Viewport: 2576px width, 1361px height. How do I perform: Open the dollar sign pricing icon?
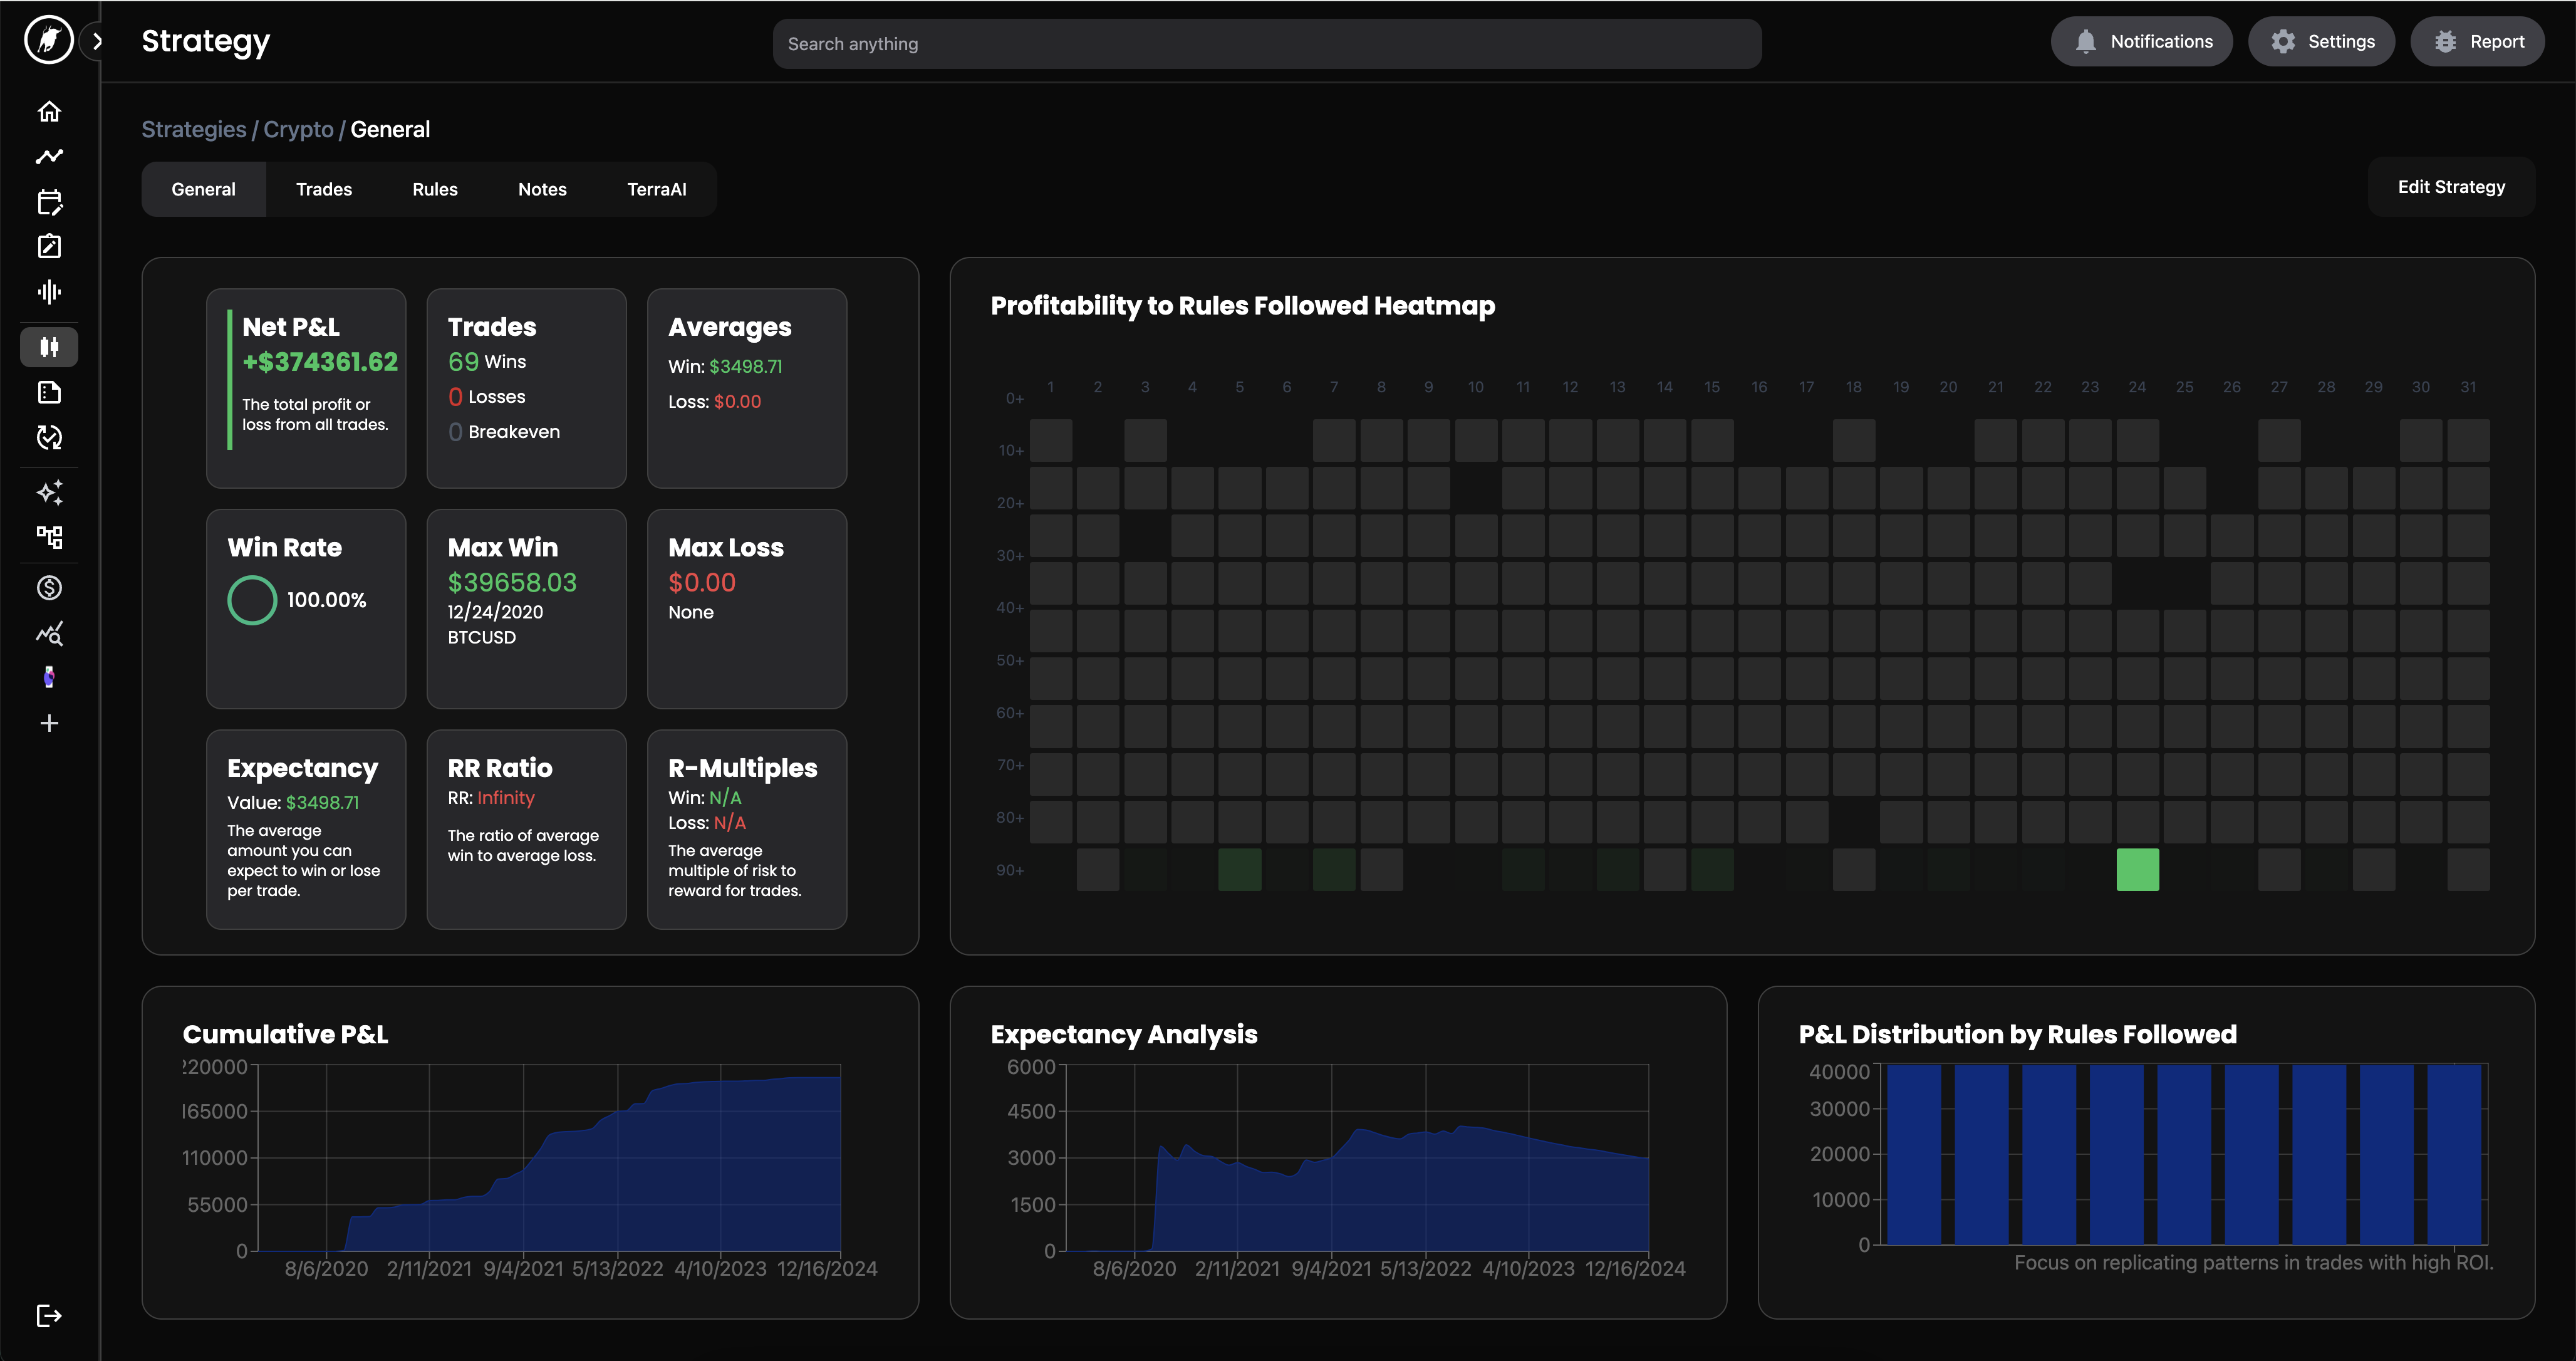[x=49, y=588]
